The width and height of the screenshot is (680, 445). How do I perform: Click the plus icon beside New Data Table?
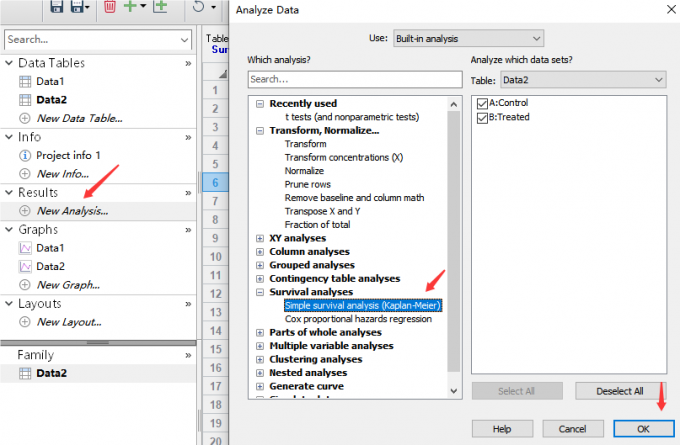click(x=25, y=118)
